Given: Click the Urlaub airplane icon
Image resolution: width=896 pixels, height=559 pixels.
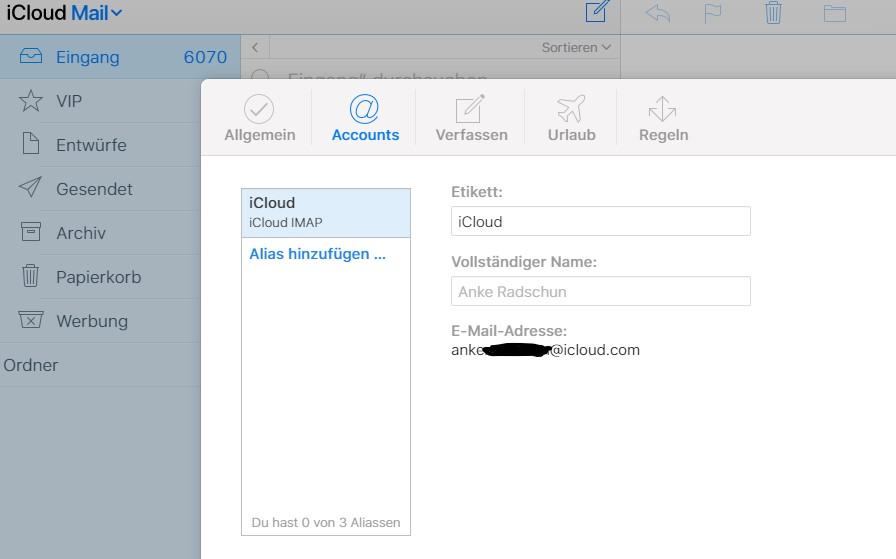Looking at the screenshot, I should [x=571, y=109].
